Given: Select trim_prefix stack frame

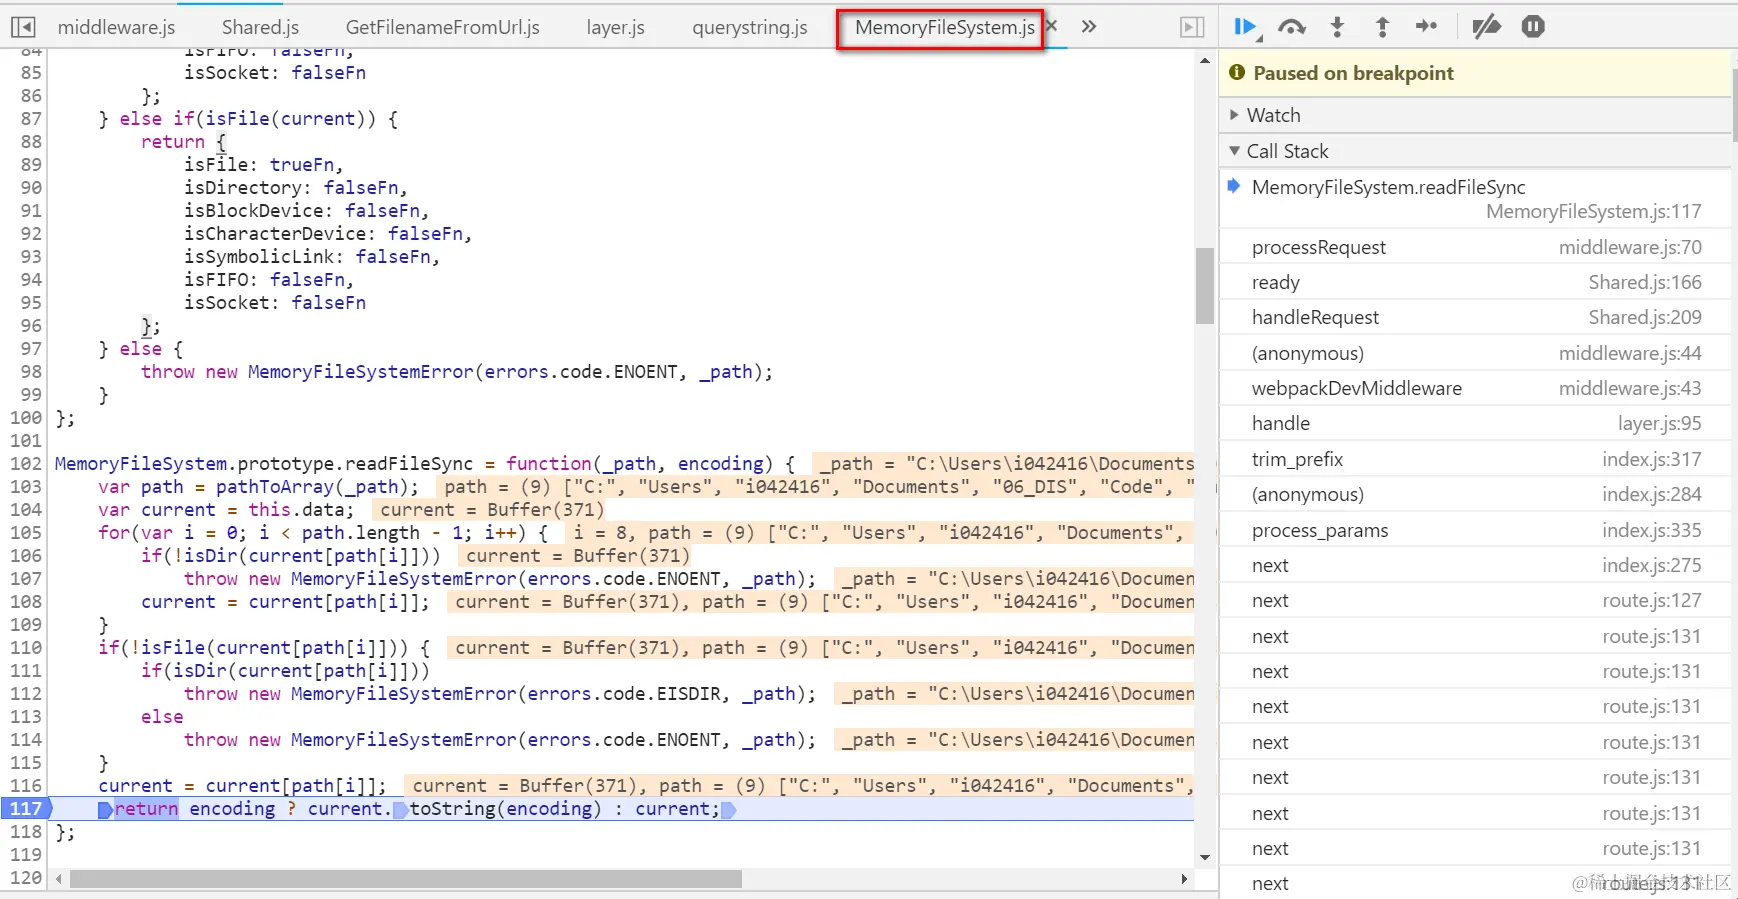Looking at the screenshot, I should click(x=1475, y=459).
